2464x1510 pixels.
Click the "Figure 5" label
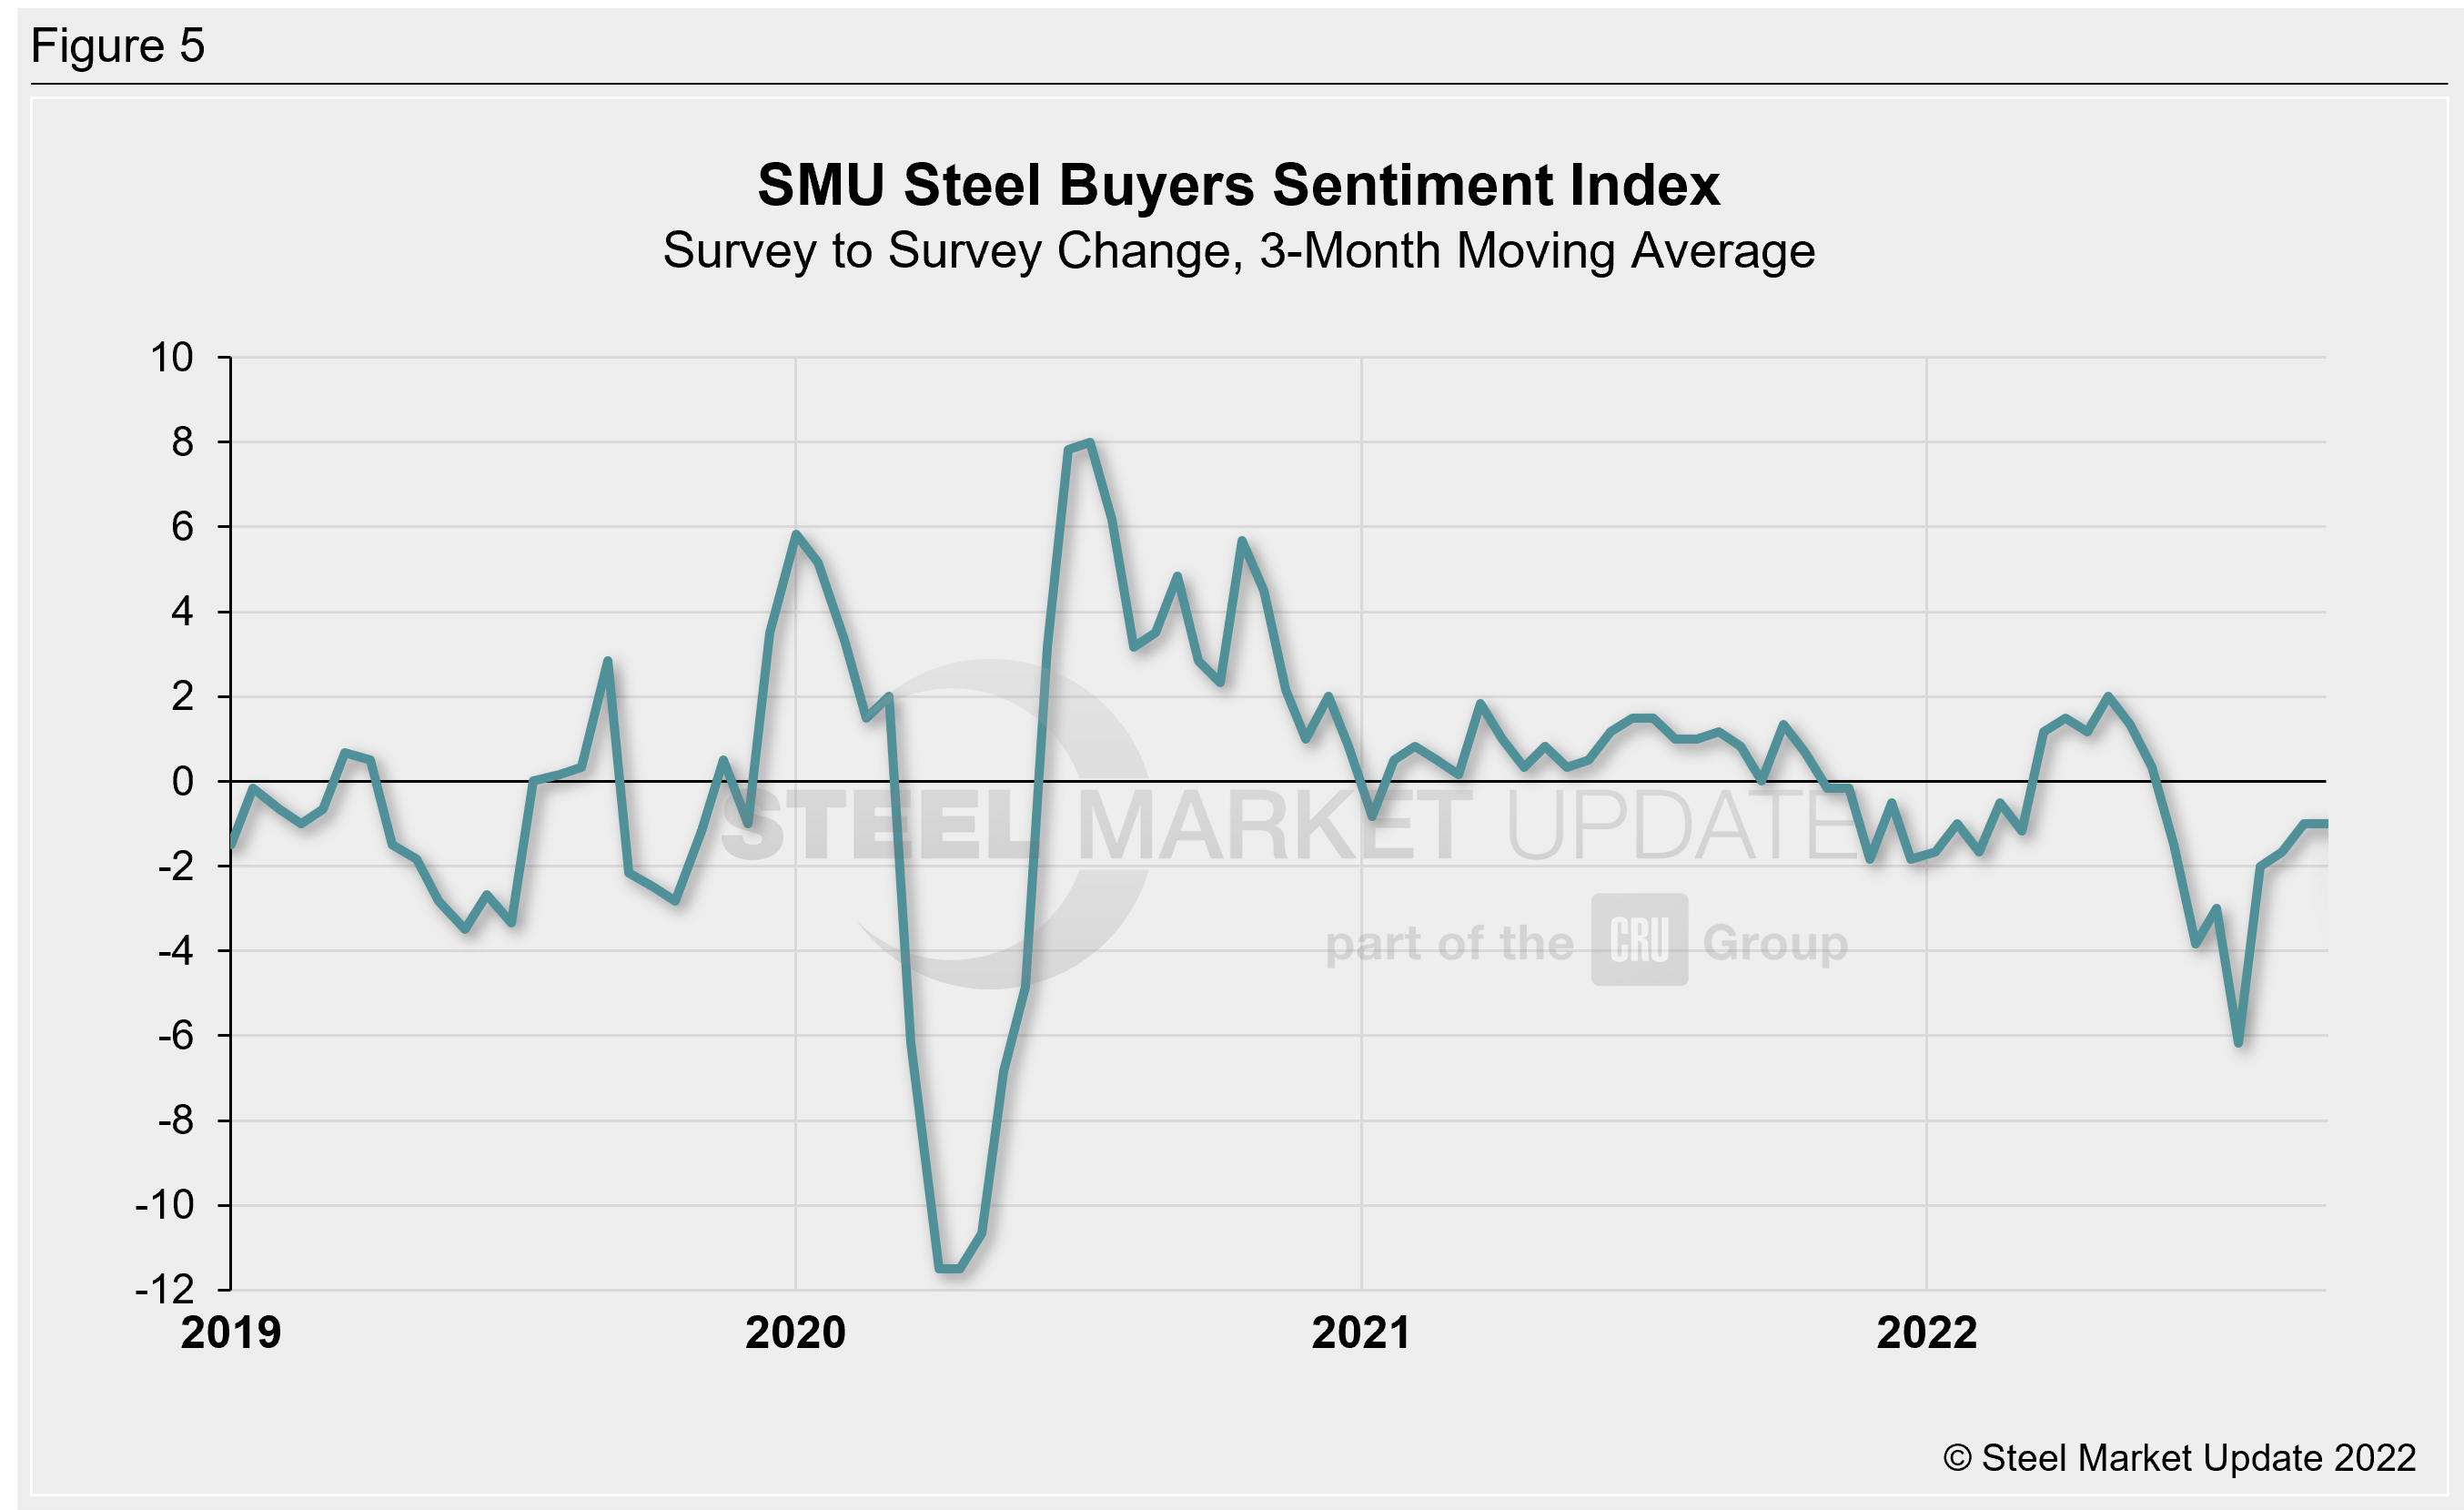[118, 46]
